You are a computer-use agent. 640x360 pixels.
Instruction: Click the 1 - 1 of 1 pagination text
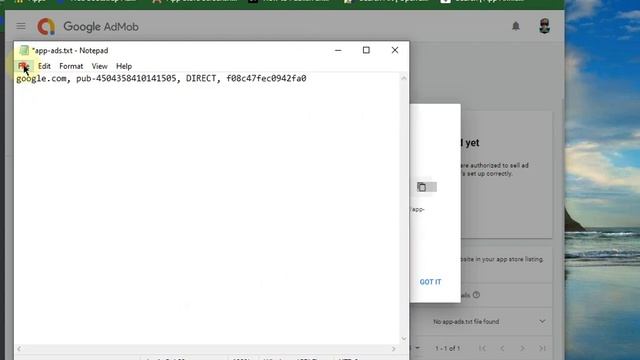point(447,348)
